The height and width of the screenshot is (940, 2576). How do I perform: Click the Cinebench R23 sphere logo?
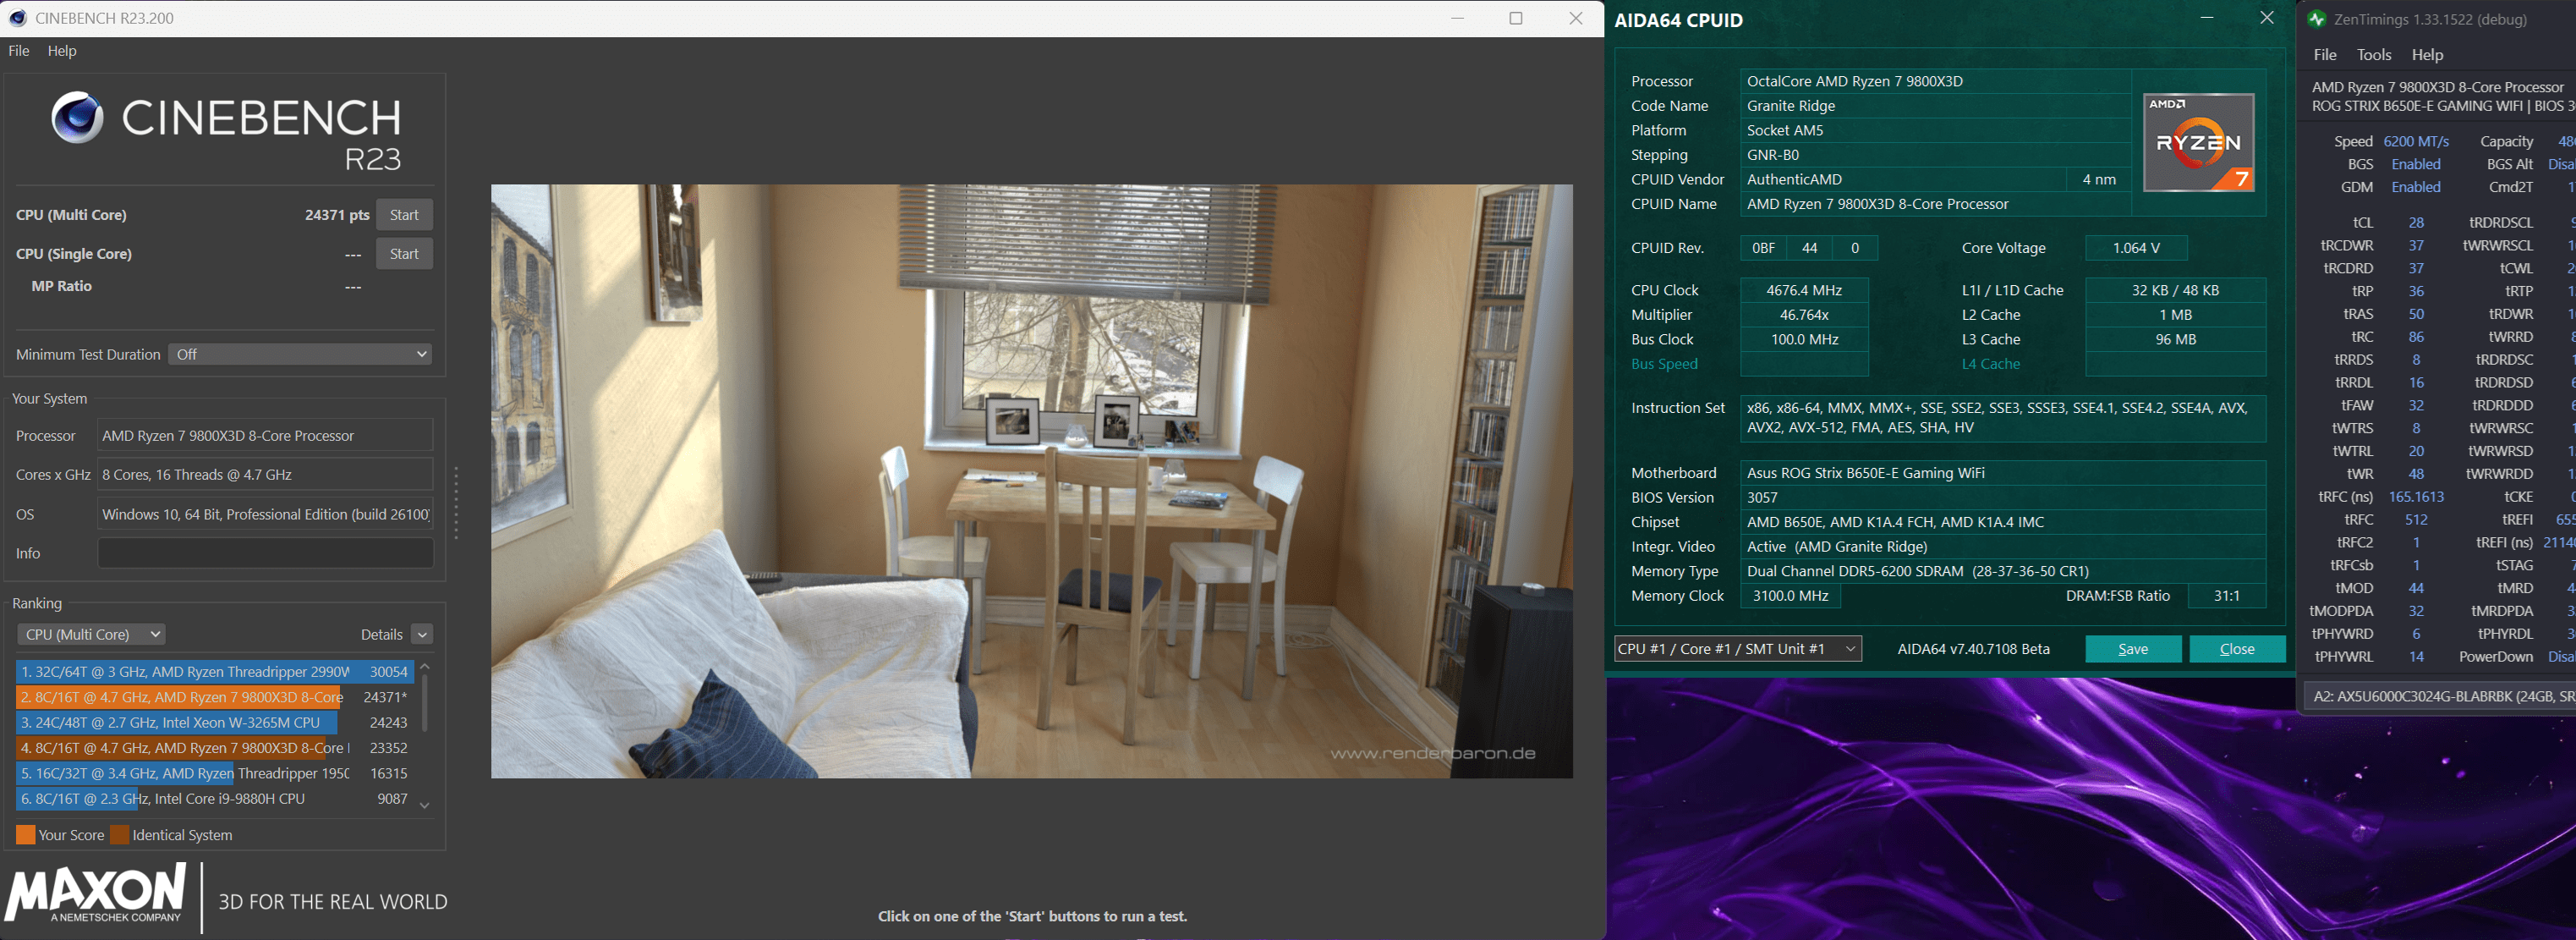pyautogui.click(x=77, y=117)
